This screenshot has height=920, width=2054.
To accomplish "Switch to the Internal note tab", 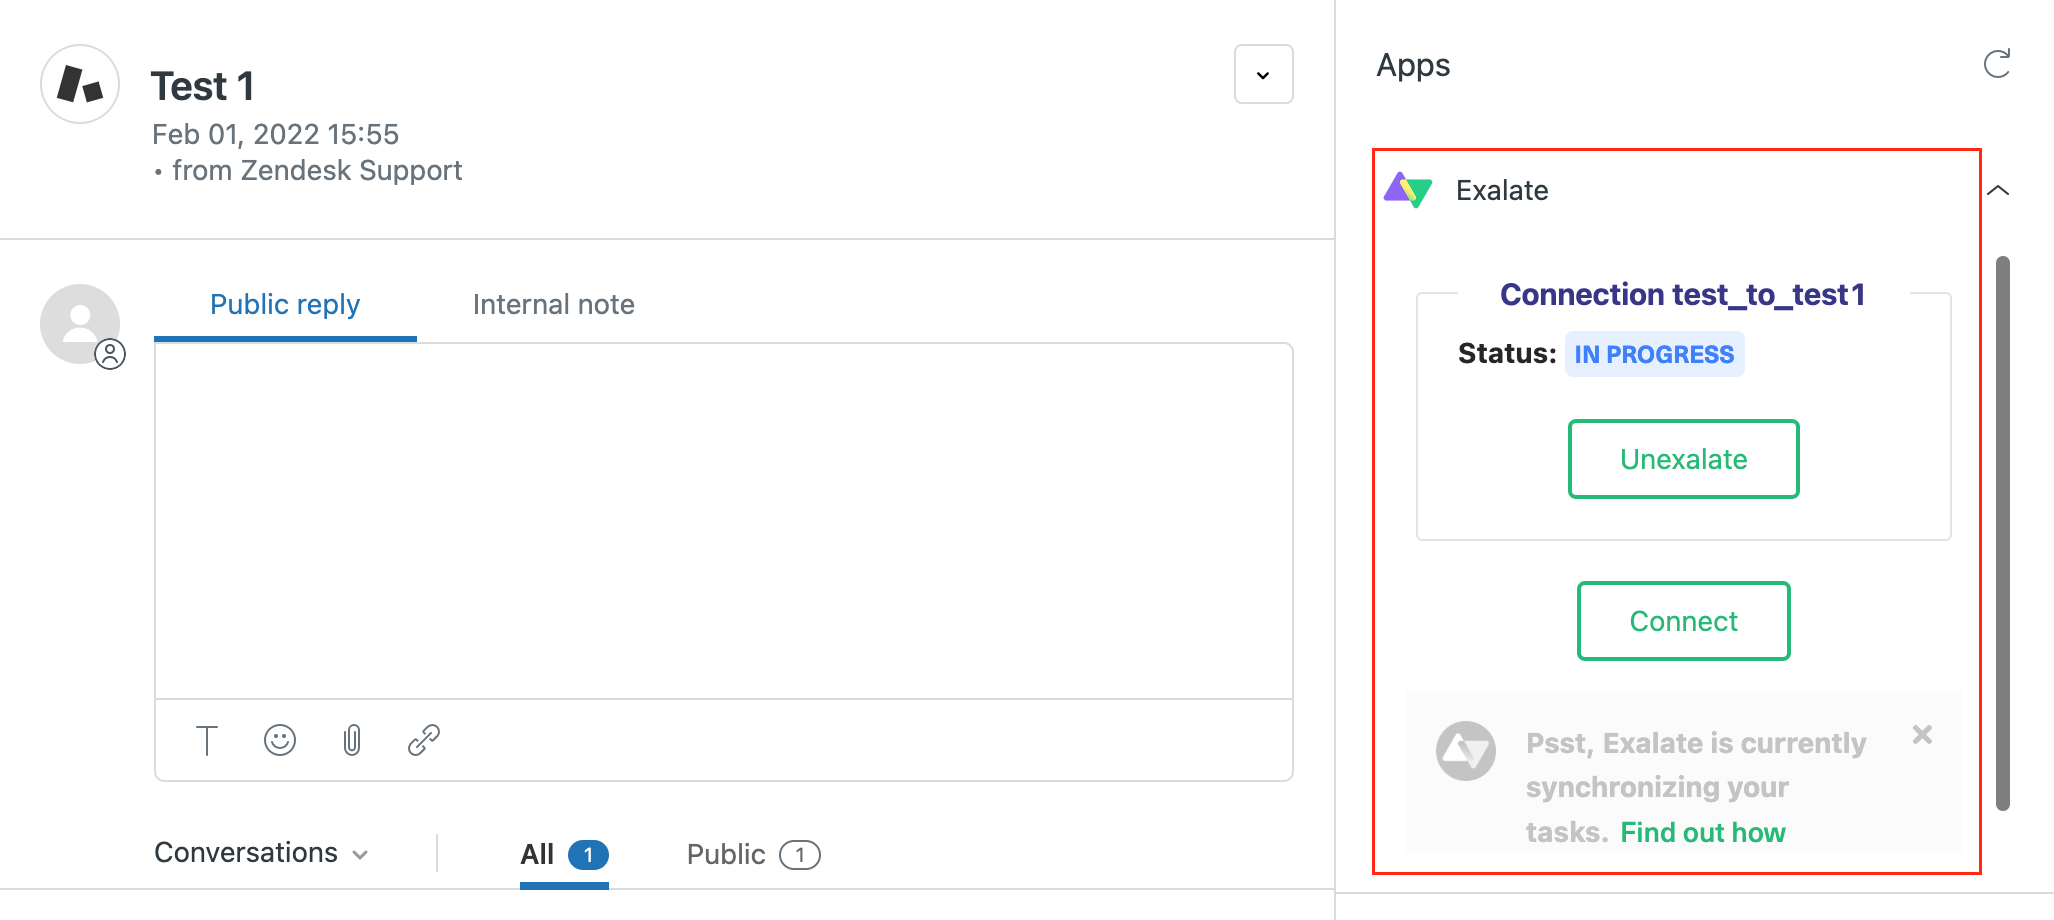I will pos(553,305).
